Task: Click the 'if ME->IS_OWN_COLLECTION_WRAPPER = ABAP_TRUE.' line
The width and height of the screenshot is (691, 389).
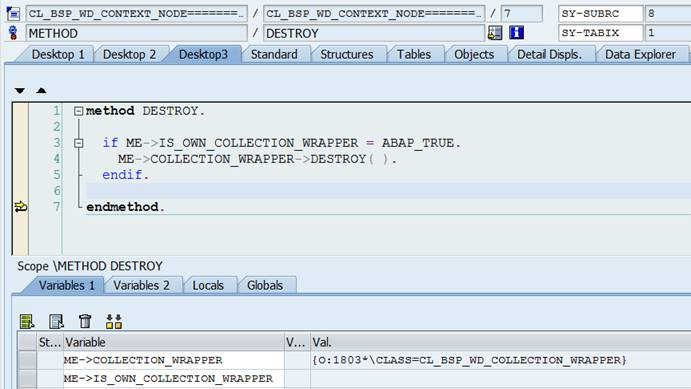Action: [x=282, y=143]
